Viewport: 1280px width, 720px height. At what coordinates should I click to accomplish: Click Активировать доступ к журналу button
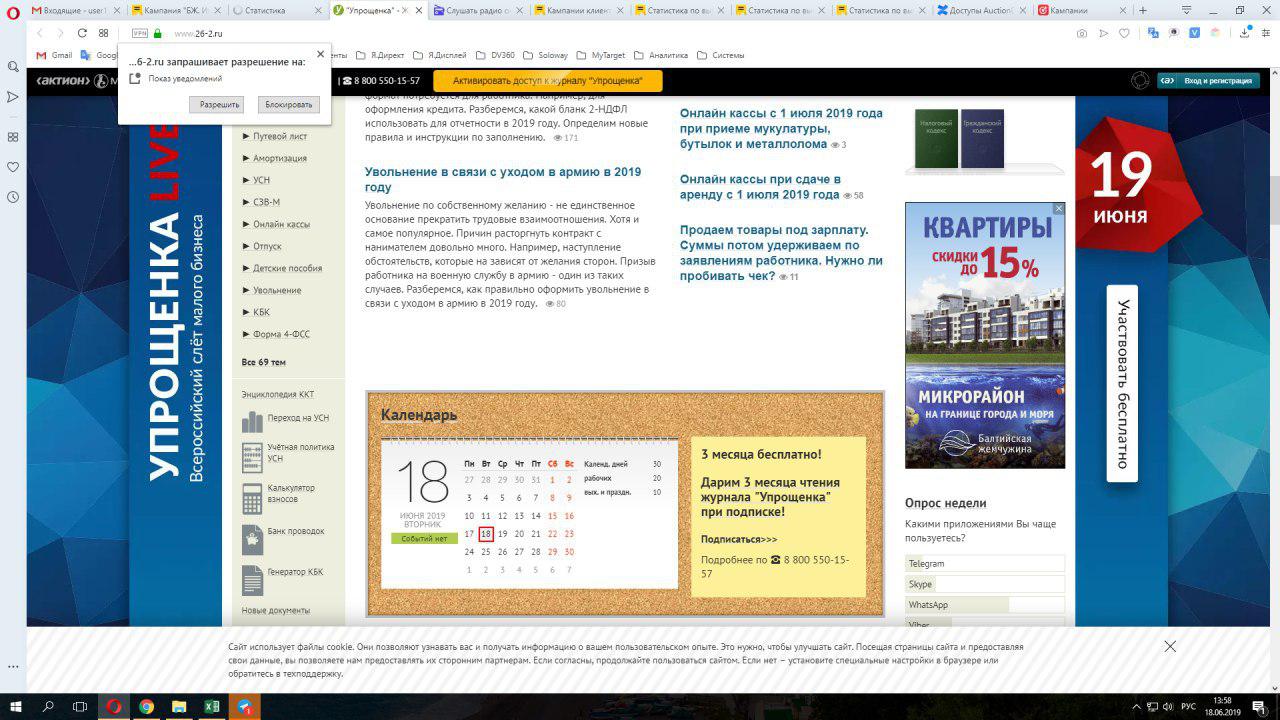click(548, 81)
